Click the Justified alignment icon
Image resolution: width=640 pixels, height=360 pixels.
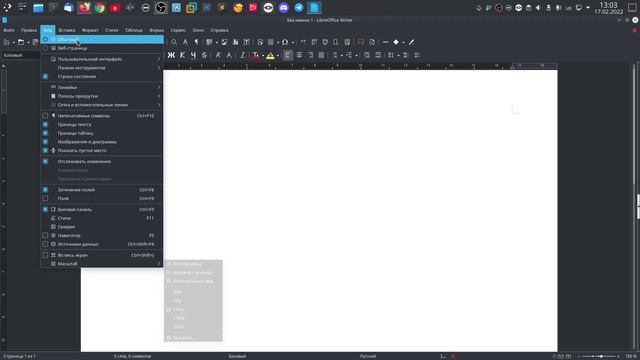(321, 55)
